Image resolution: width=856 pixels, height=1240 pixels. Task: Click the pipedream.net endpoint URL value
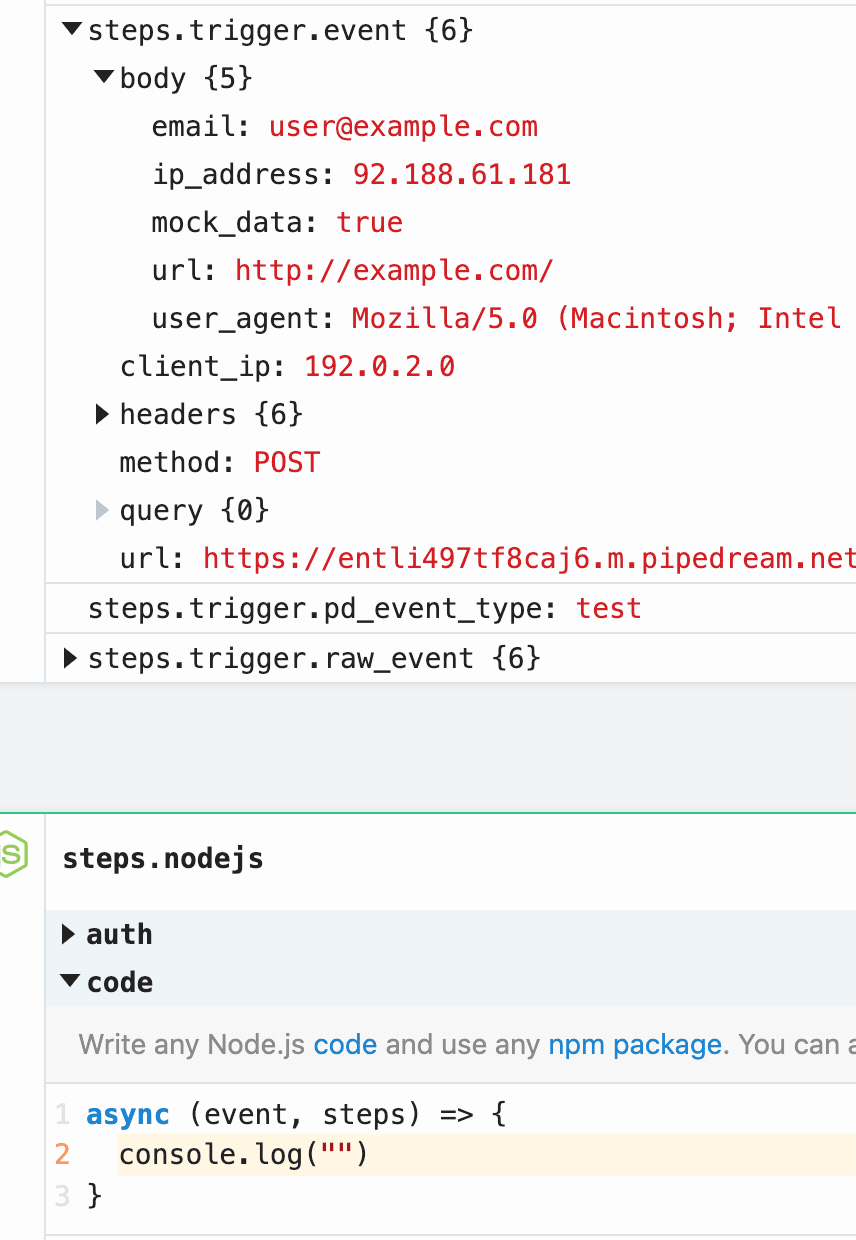(528, 558)
